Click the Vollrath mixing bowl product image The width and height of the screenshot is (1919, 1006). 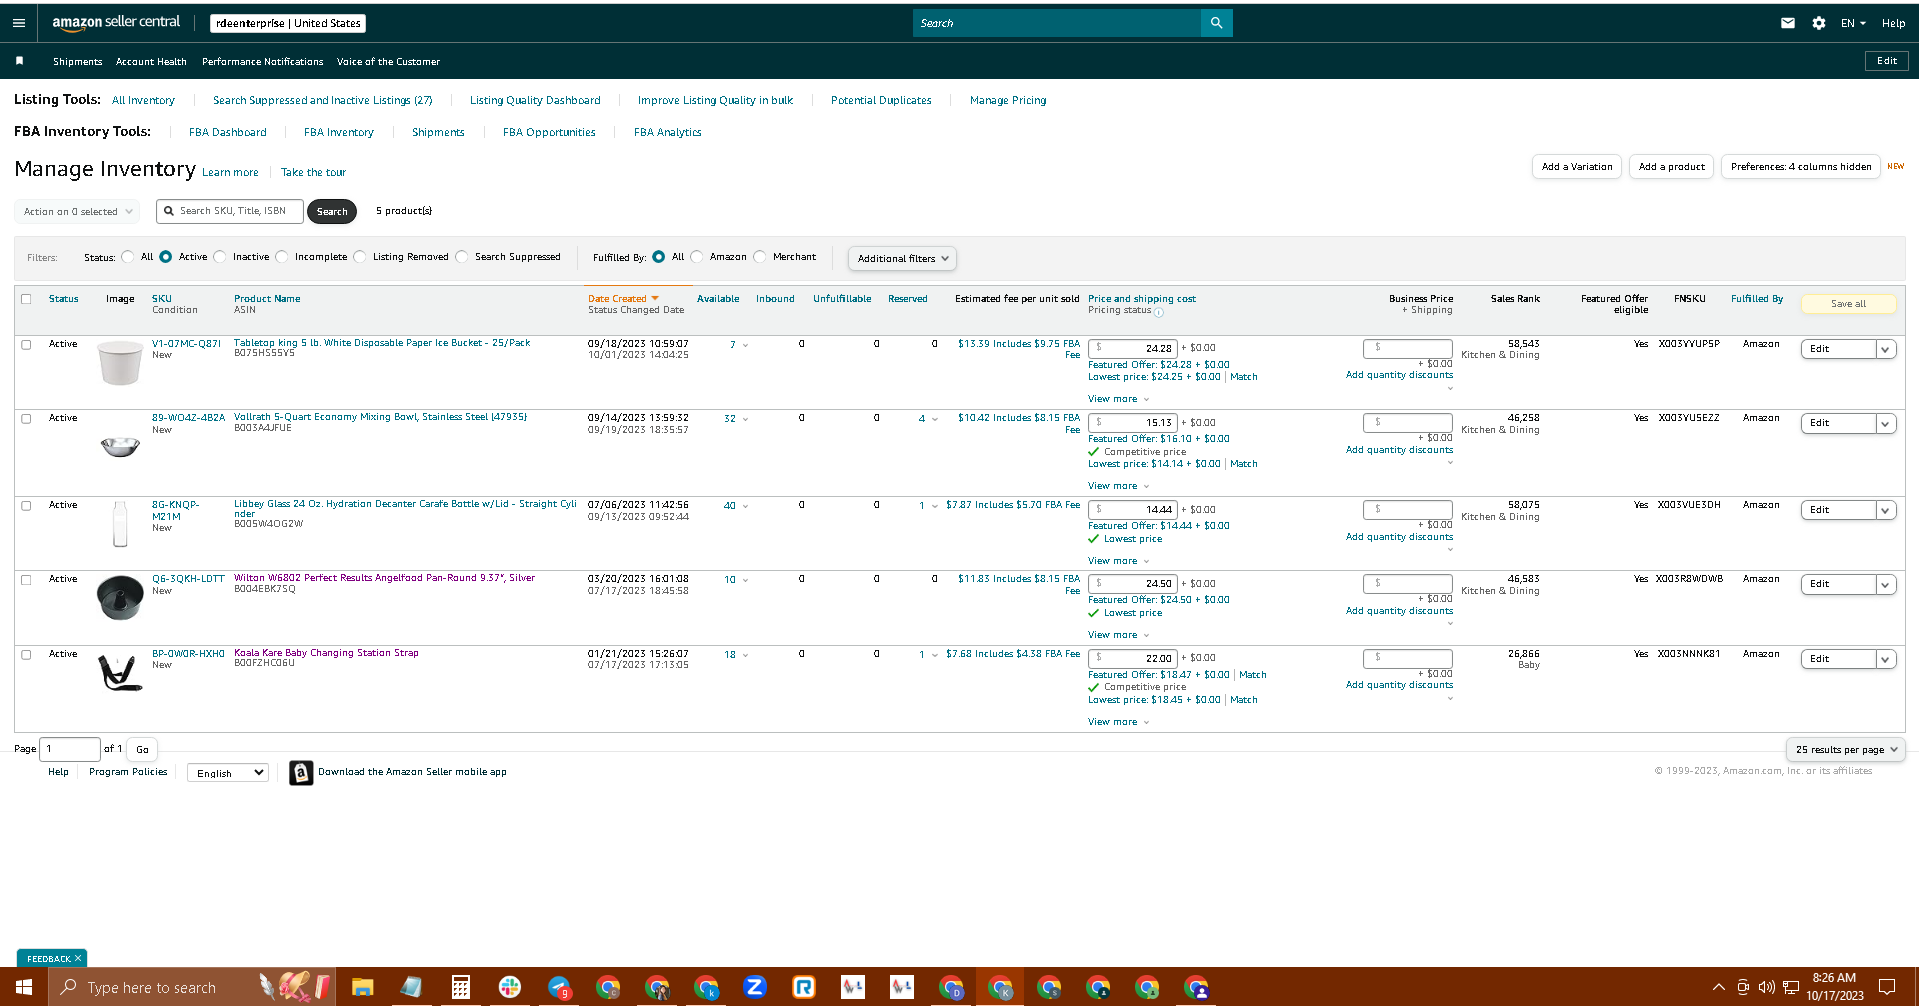[120, 446]
